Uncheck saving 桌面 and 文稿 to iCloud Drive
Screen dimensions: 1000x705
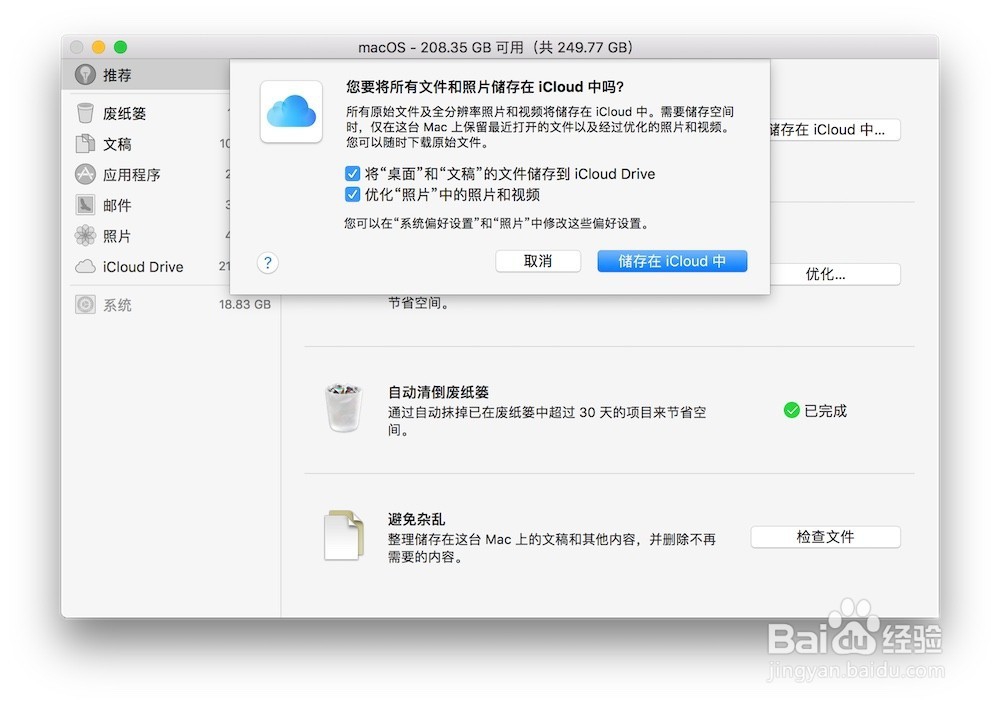point(352,174)
